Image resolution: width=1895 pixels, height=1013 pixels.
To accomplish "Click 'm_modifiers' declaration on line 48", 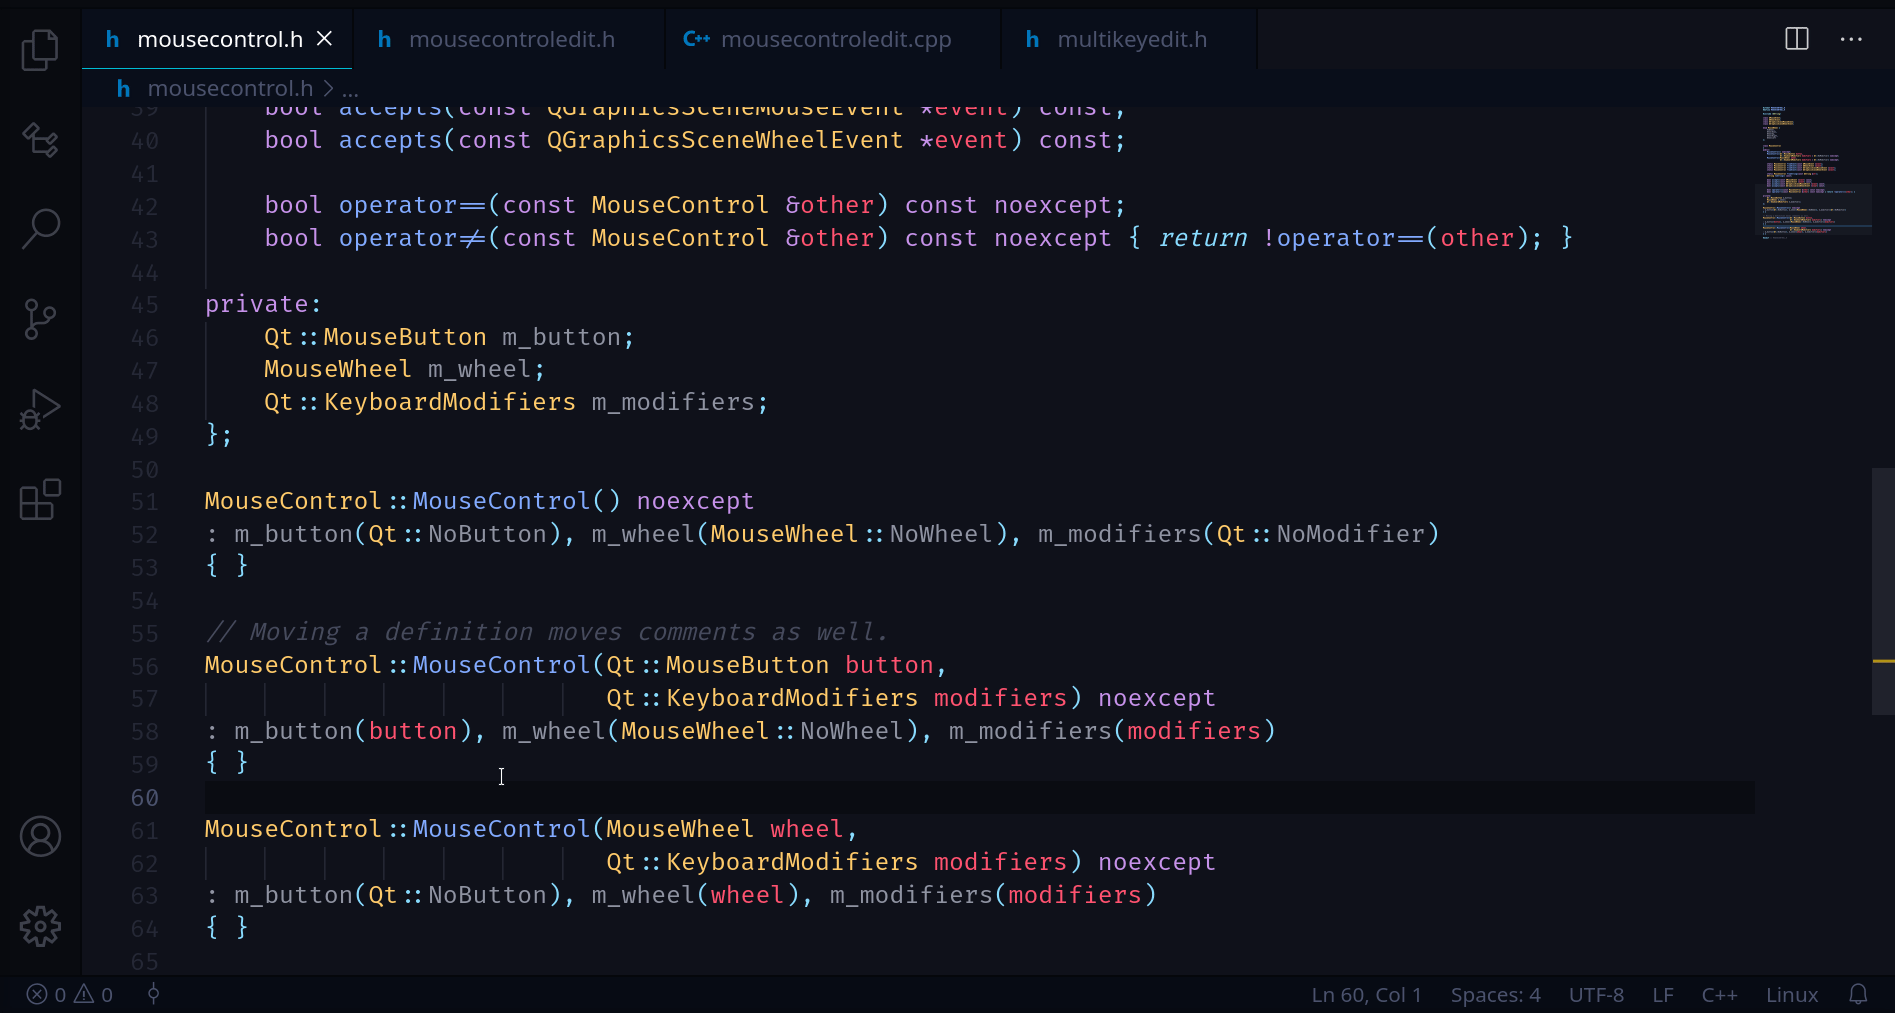I will click(x=673, y=402).
